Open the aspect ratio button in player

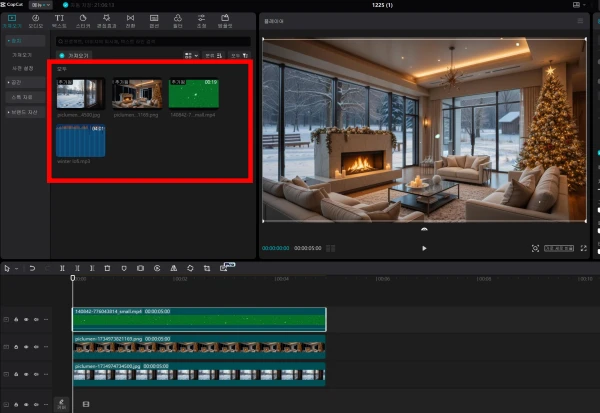pyautogui.click(x=559, y=248)
